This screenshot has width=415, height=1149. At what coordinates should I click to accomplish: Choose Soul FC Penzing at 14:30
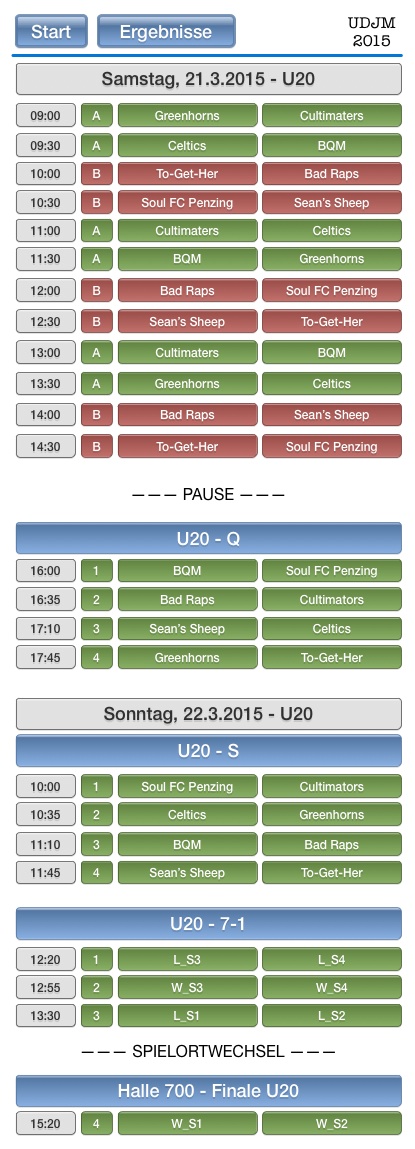click(331, 446)
